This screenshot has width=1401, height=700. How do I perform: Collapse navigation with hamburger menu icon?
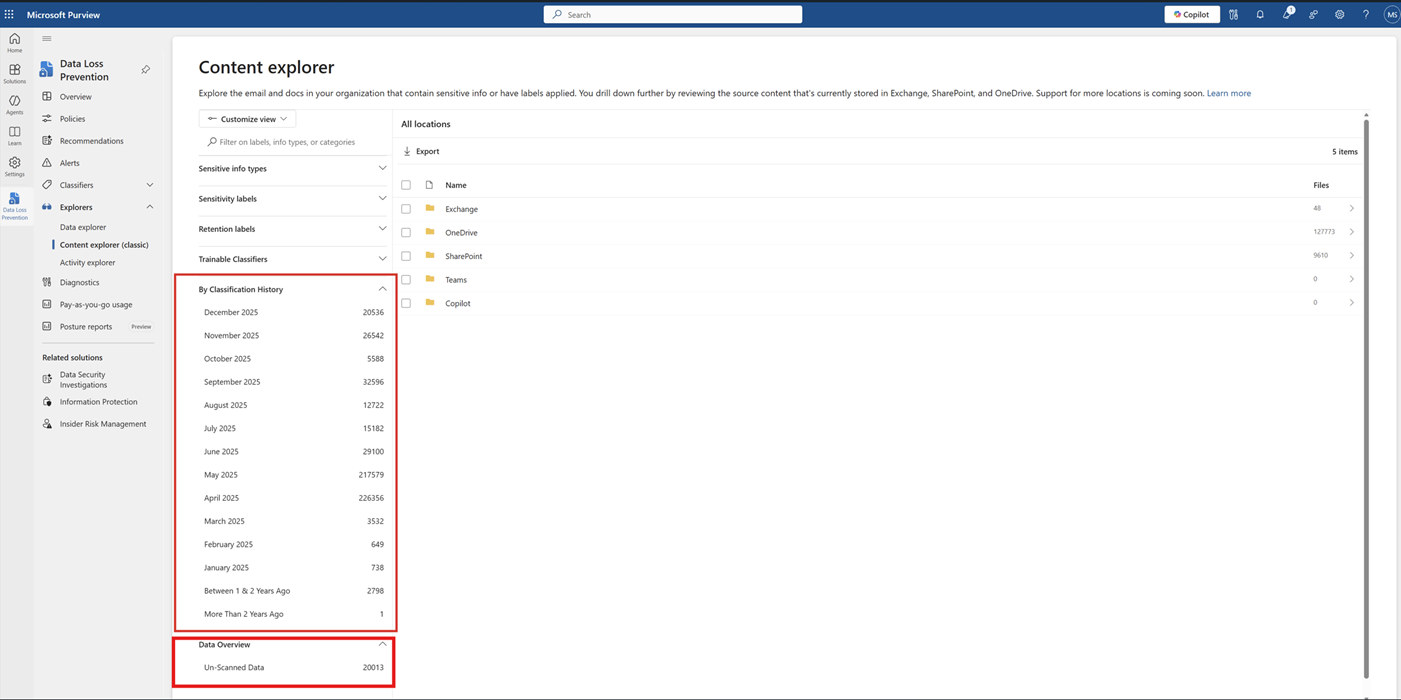click(47, 39)
